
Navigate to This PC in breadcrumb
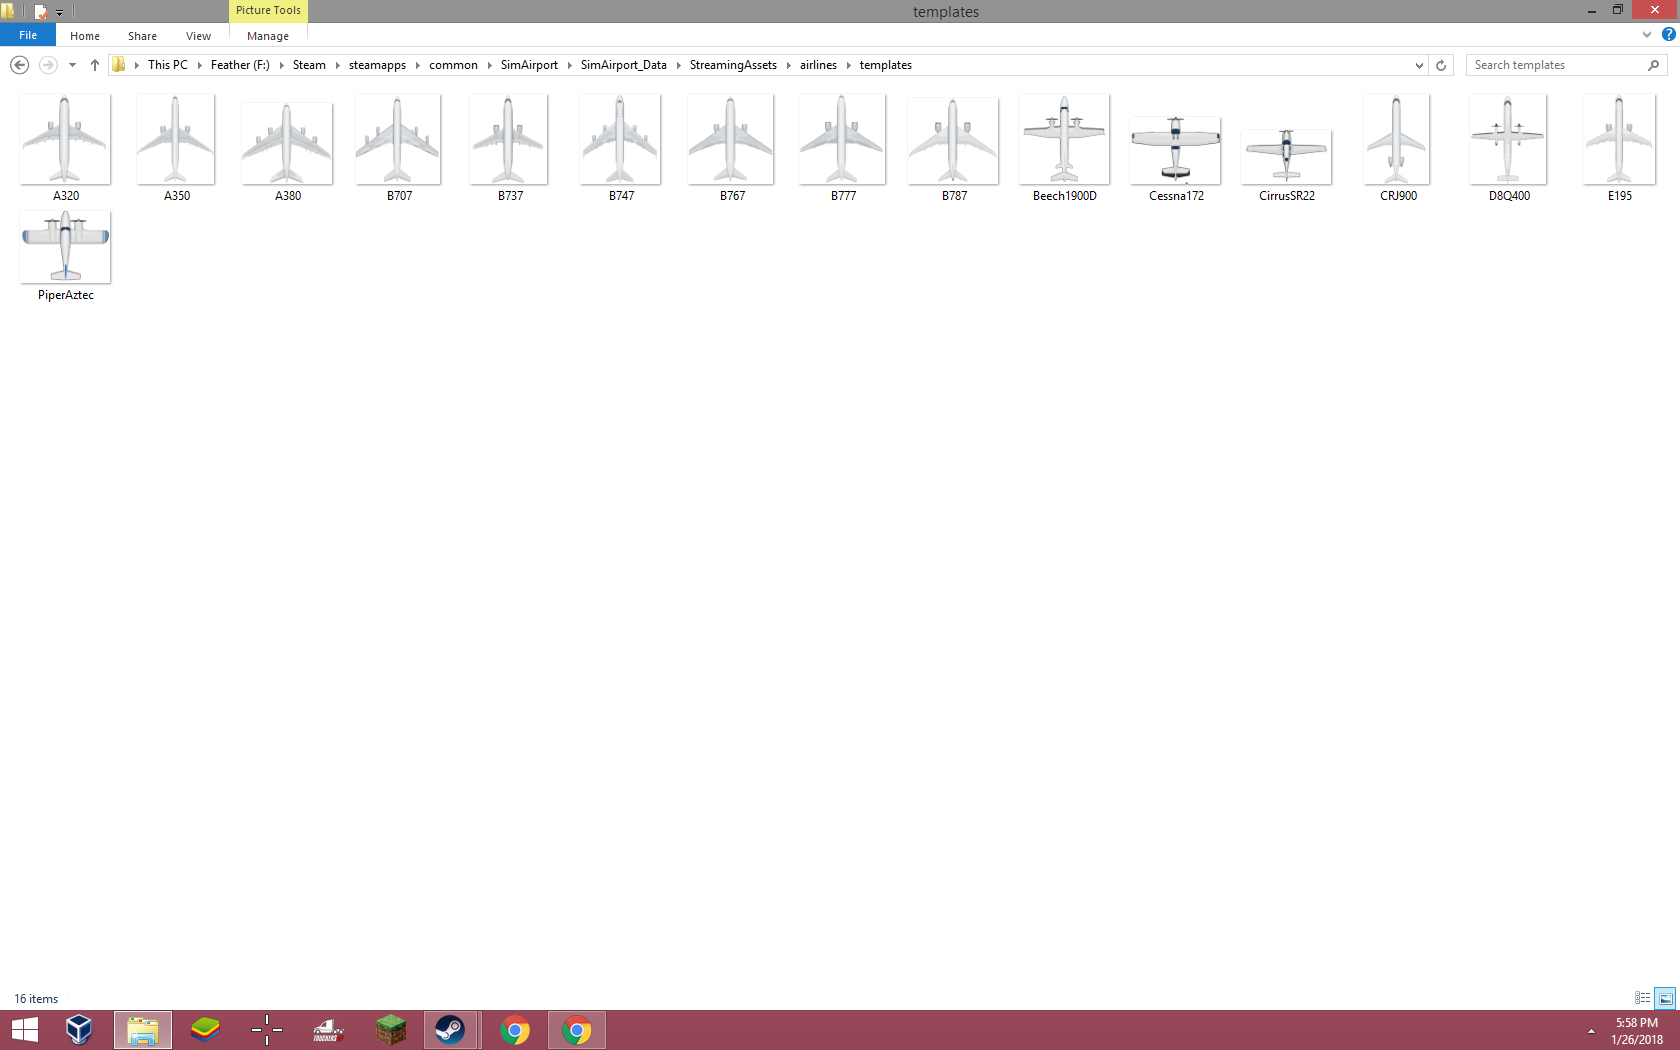[x=168, y=65]
